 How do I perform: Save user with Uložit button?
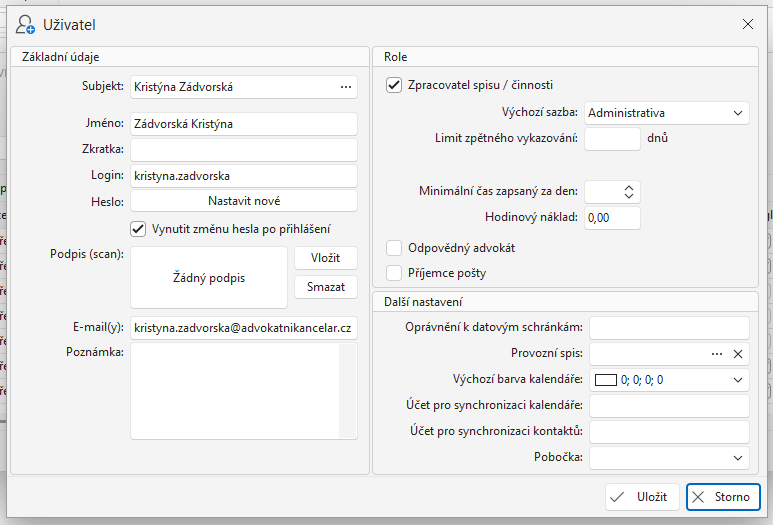pyautogui.click(x=642, y=497)
